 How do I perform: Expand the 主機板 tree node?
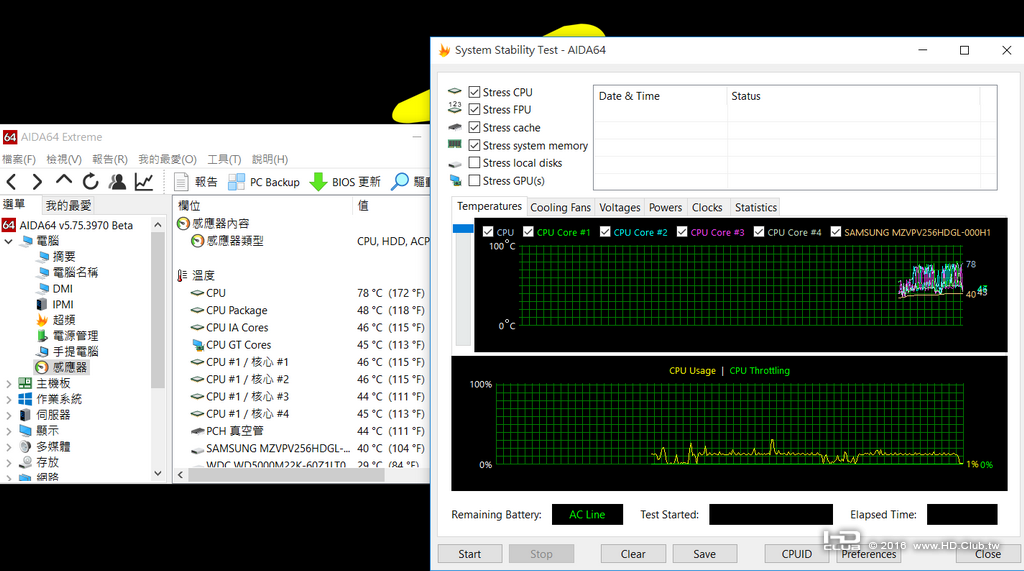[8, 383]
